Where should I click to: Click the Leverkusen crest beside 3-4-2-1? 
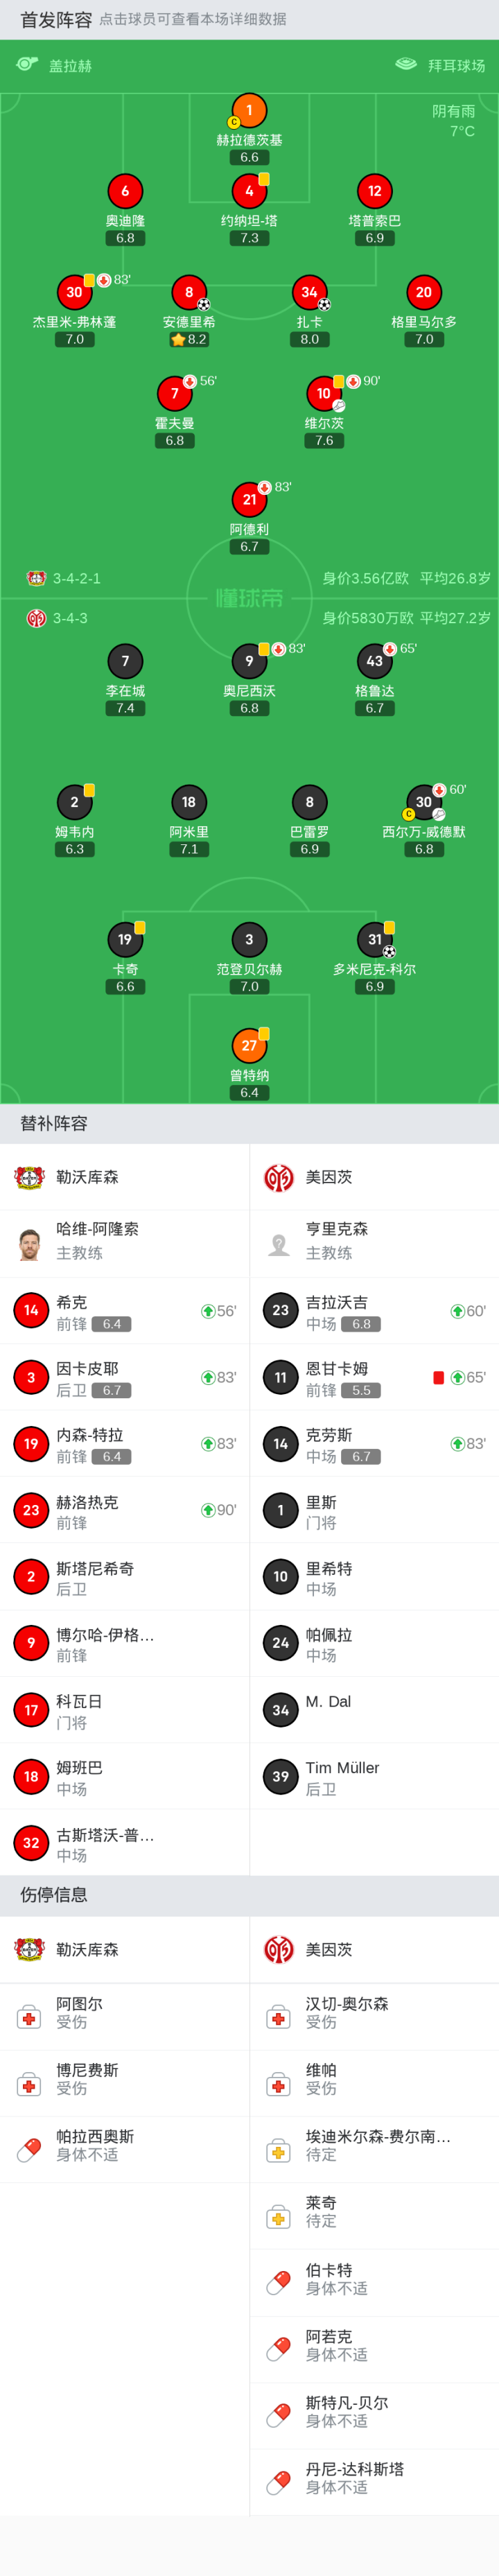(36, 578)
